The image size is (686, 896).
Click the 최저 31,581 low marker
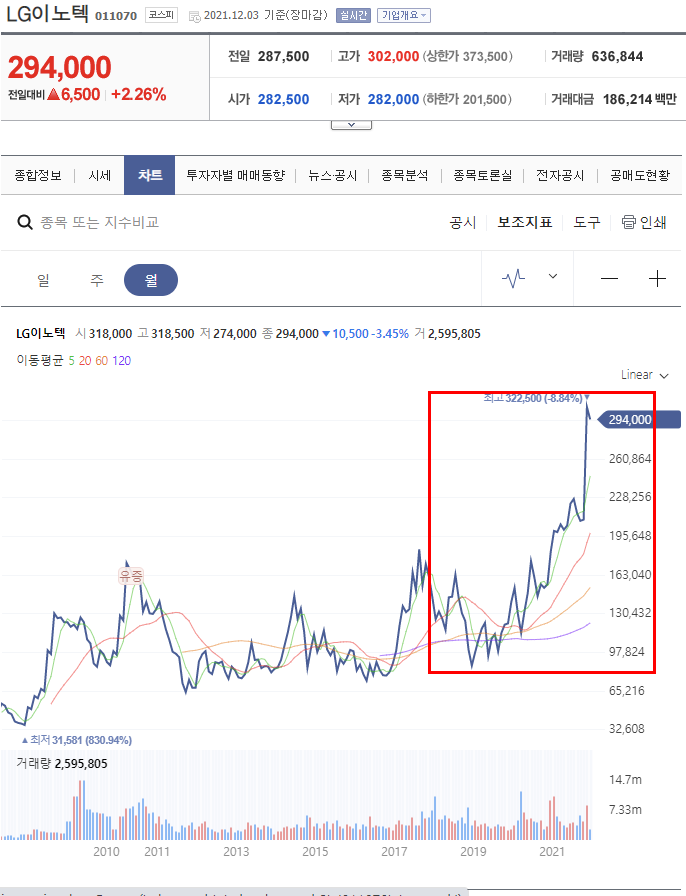(77, 740)
